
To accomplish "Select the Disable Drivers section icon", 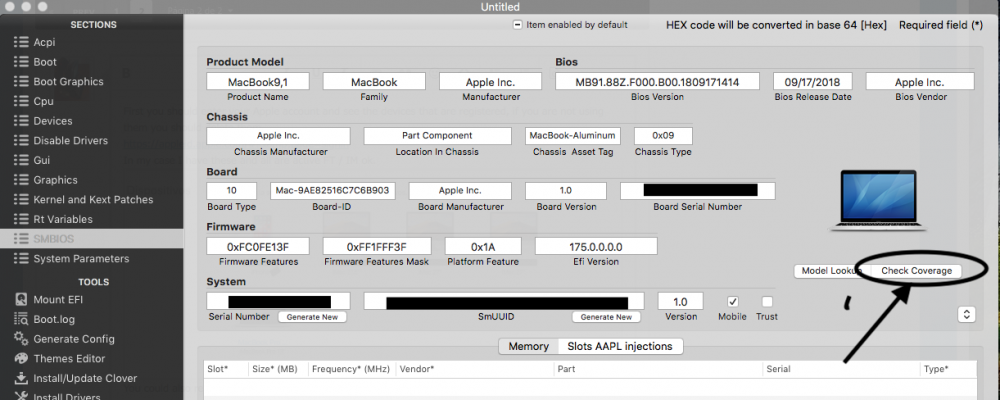I will 21,140.
